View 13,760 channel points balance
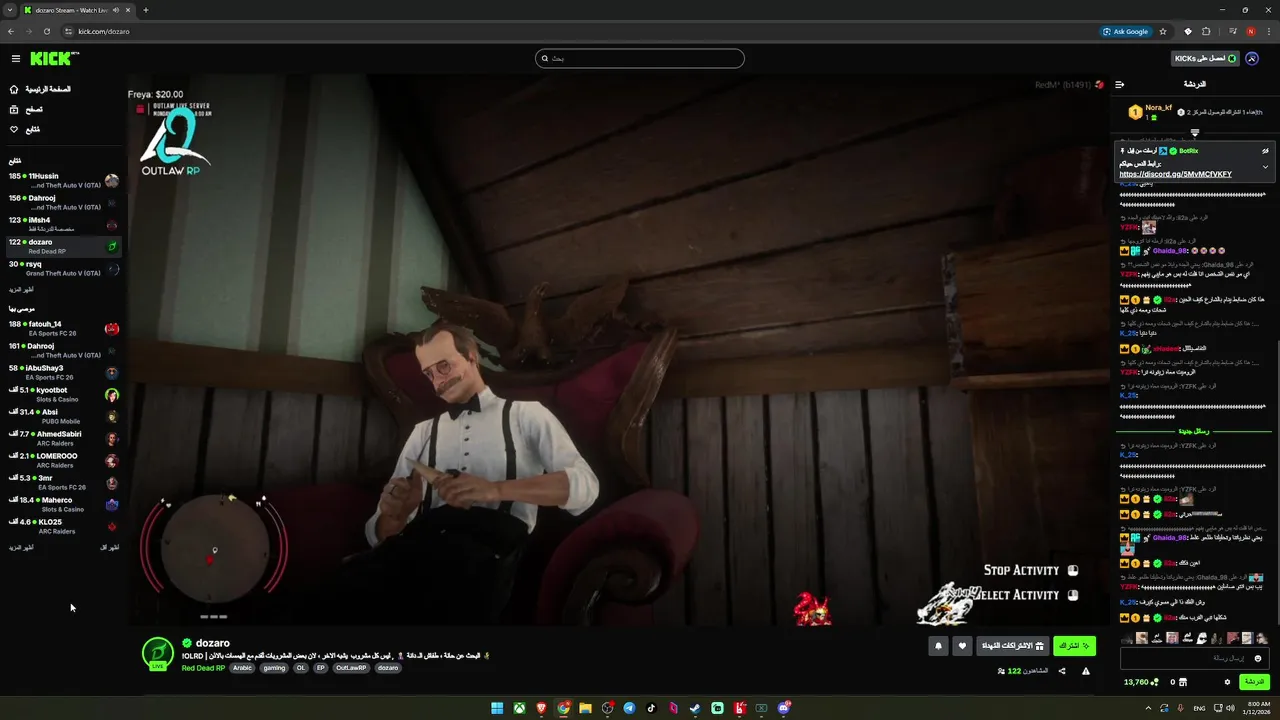The width and height of the screenshot is (1280, 720). click(x=1141, y=682)
